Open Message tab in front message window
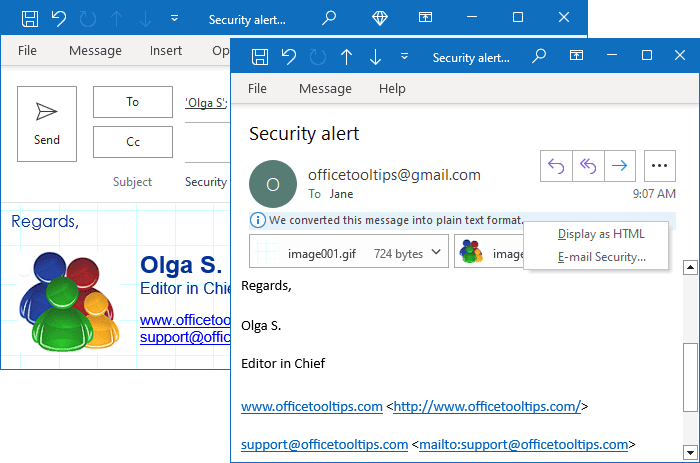700x463 pixels. pyautogui.click(x=325, y=88)
